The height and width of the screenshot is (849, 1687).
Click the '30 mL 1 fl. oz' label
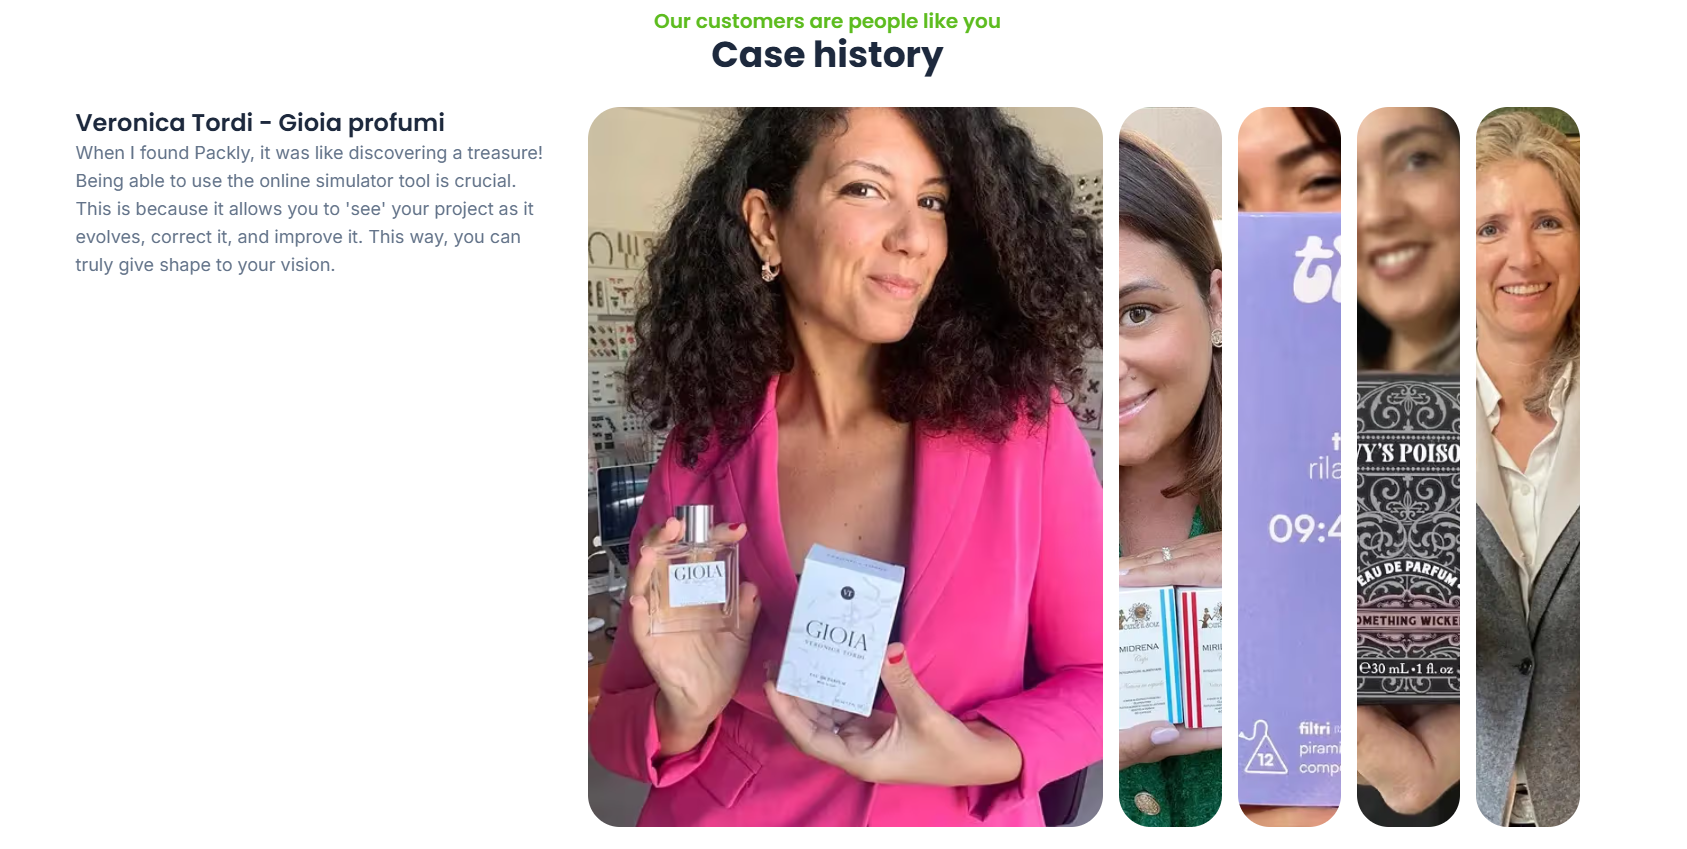(1406, 668)
